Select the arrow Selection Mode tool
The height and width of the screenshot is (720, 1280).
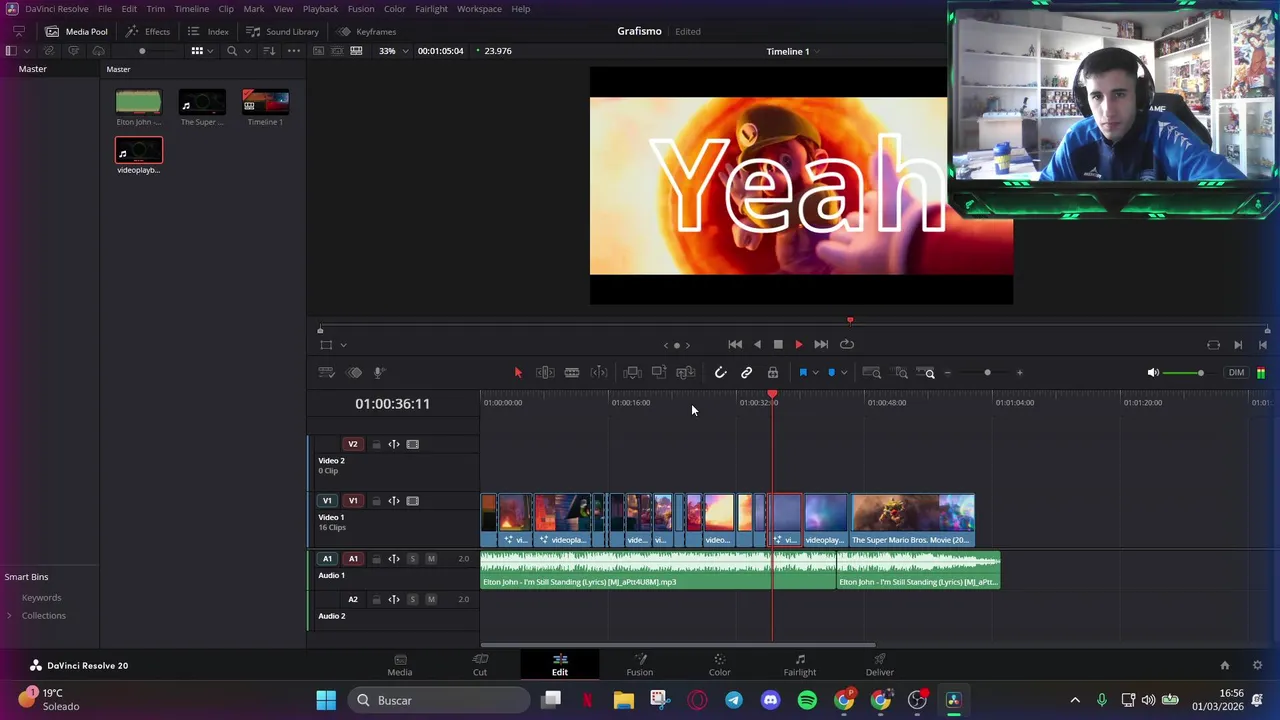click(x=518, y=373)
